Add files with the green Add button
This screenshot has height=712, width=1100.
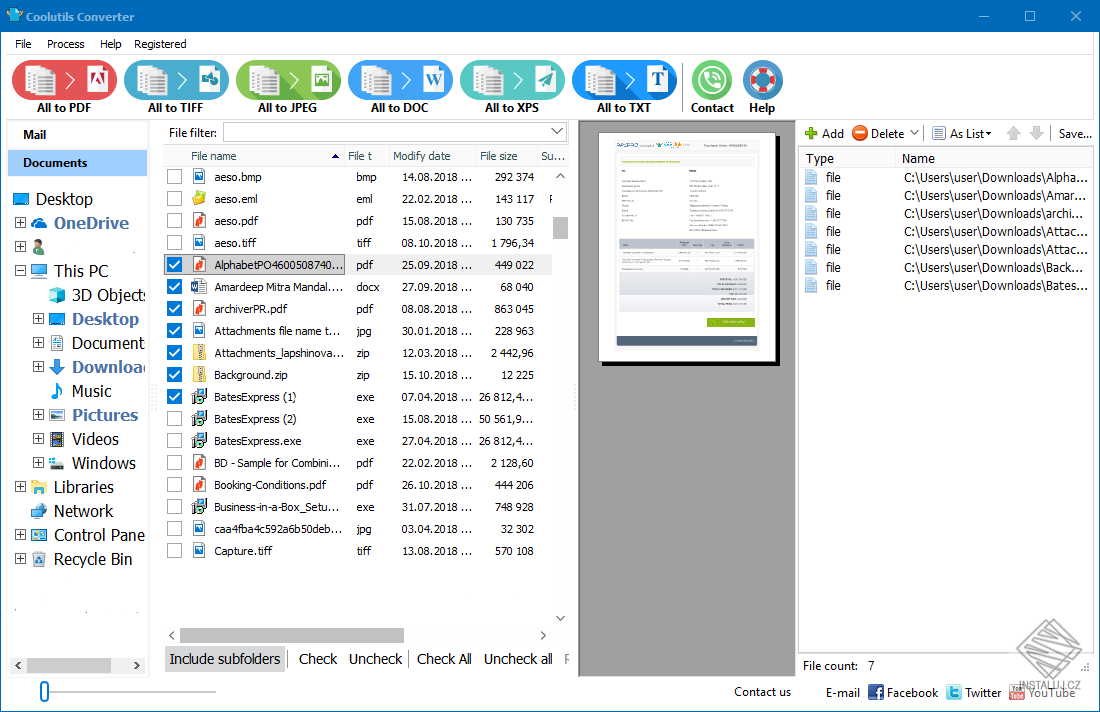826,133
